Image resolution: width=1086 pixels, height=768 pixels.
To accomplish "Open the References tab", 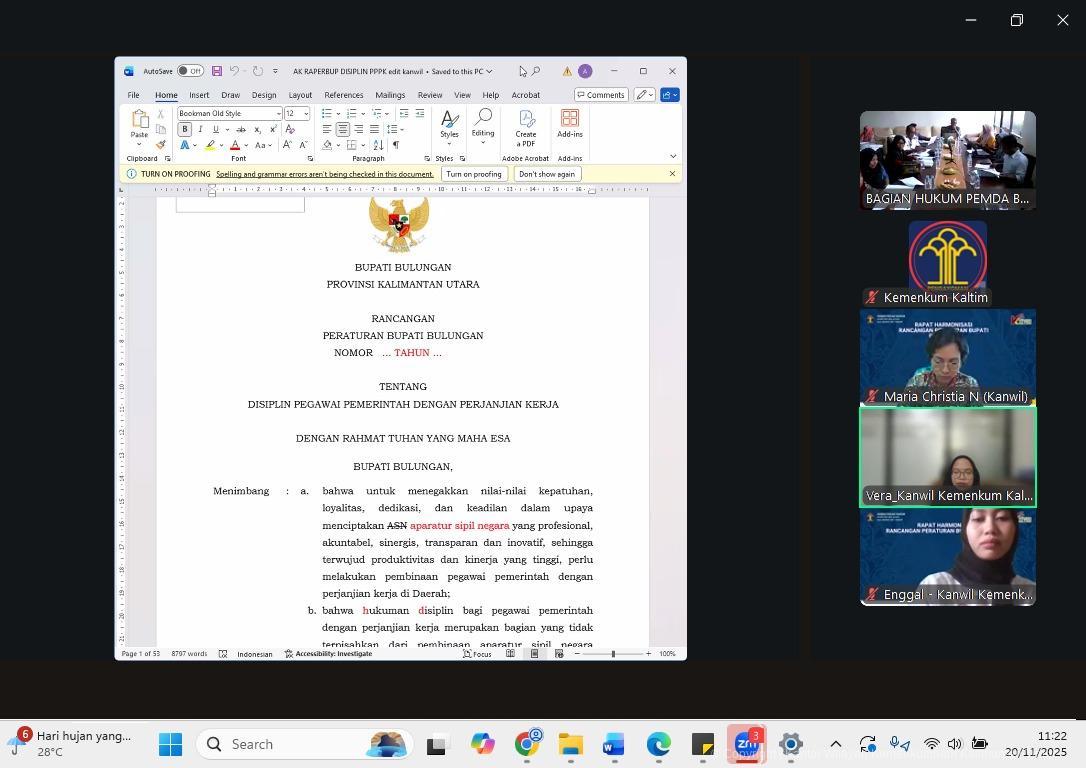I will tap(343, 95).
